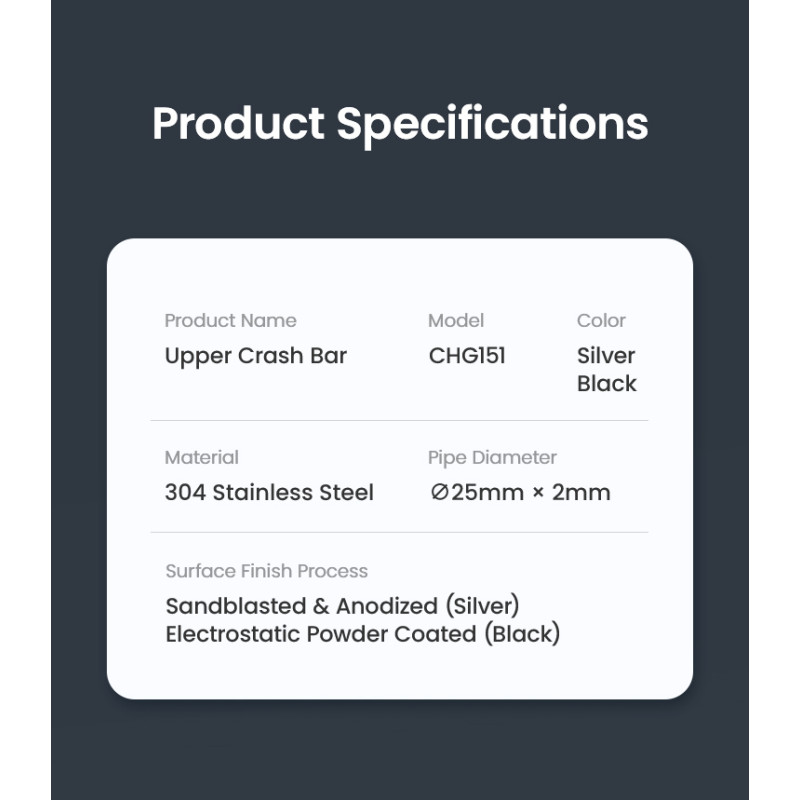Click the diameter symbol before 25mm
Screen dimensions: 800x800
coord(438,493)
